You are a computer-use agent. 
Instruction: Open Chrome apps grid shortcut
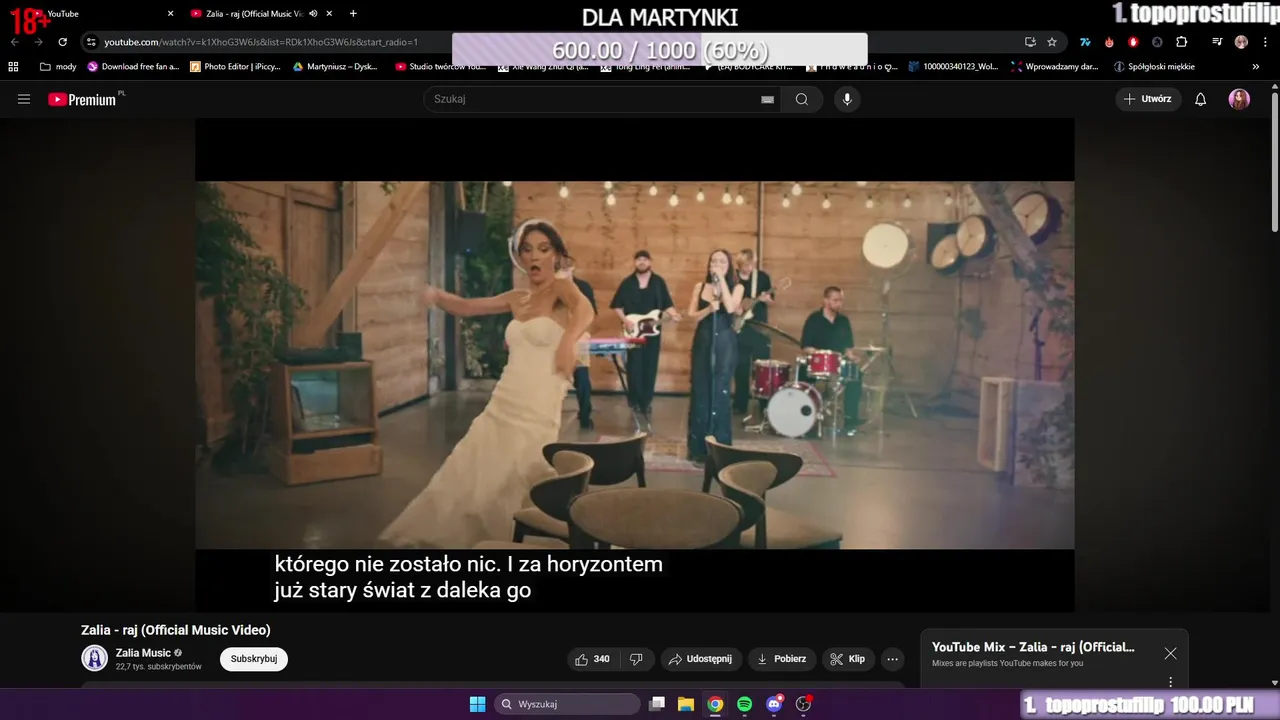click(x=13, y=67)
